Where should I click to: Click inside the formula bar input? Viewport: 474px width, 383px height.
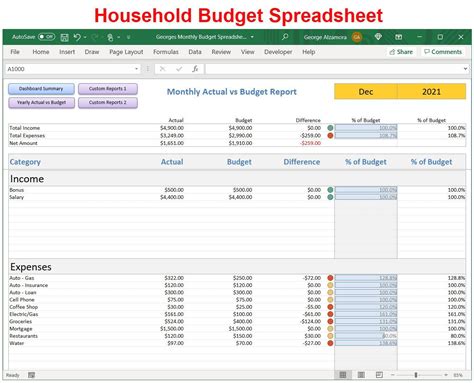[333, 69]
